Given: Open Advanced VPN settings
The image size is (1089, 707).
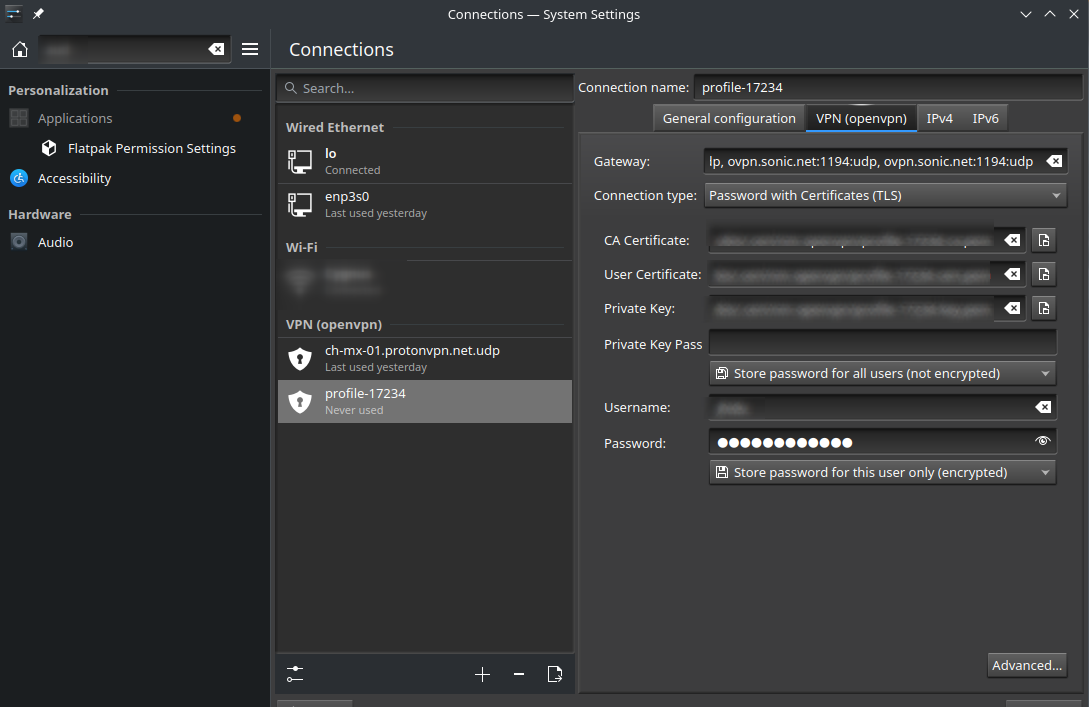Looking at the screenshot, I should click(x=1026, y=665).
